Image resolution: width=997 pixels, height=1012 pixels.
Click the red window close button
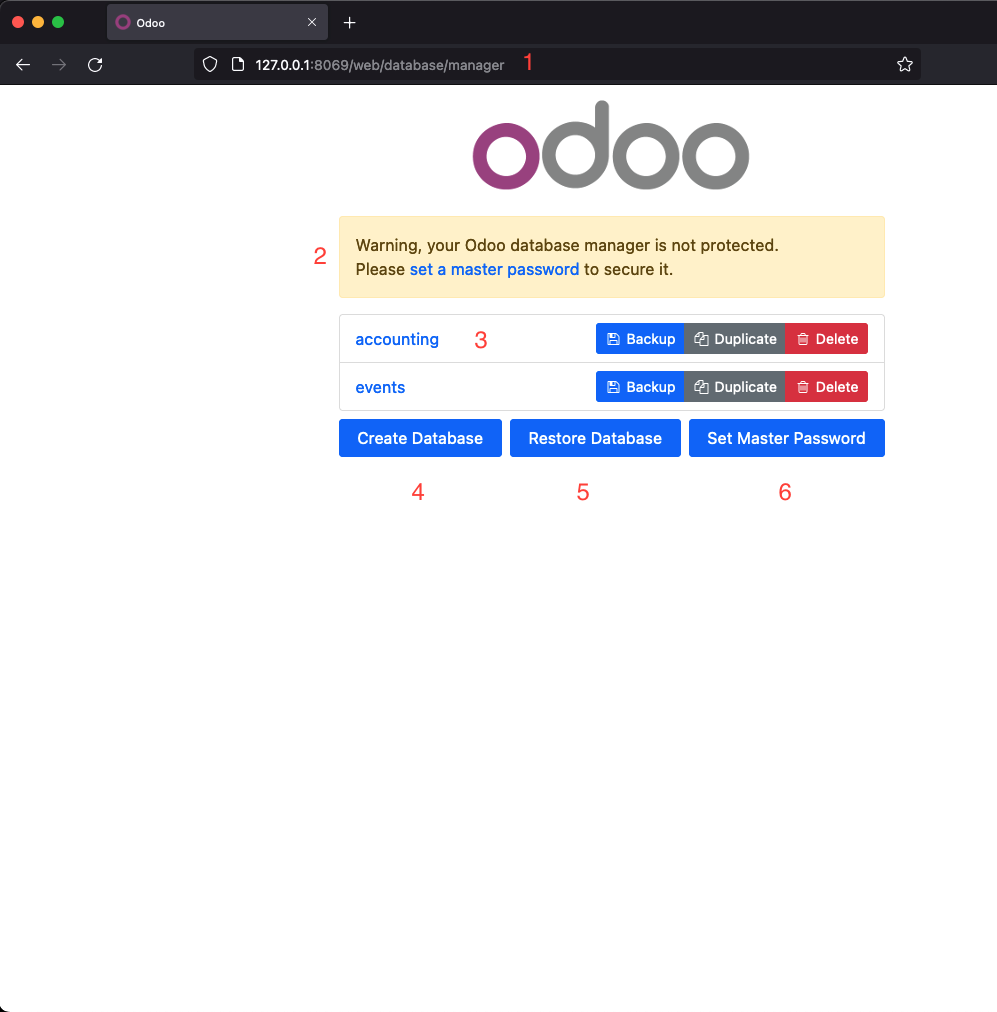pos(18,23)
